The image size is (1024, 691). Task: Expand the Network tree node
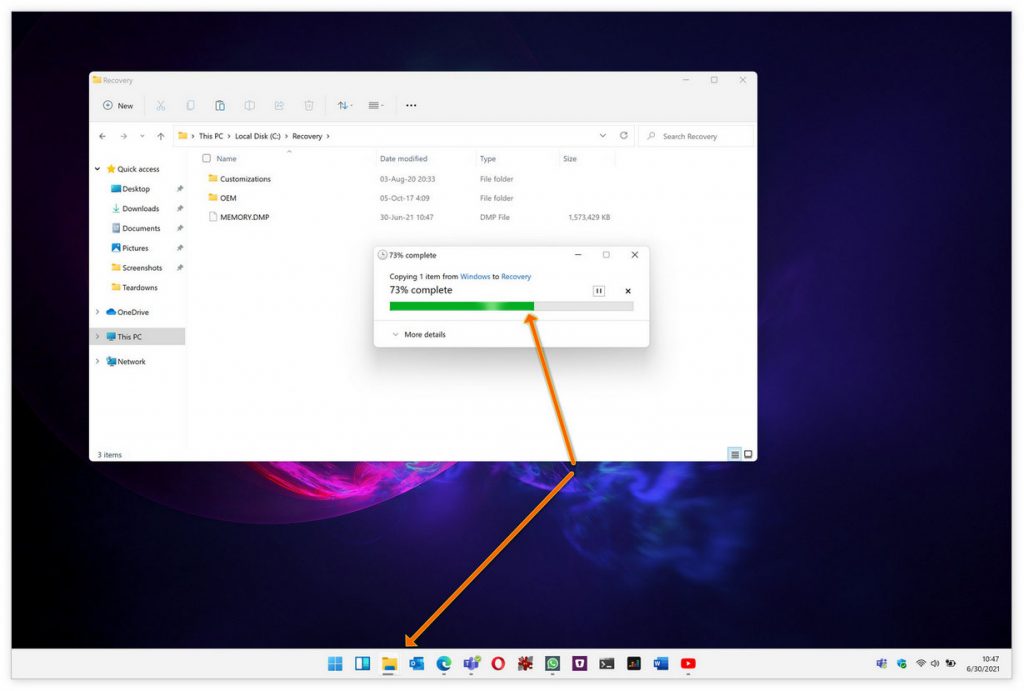(97, 361)
